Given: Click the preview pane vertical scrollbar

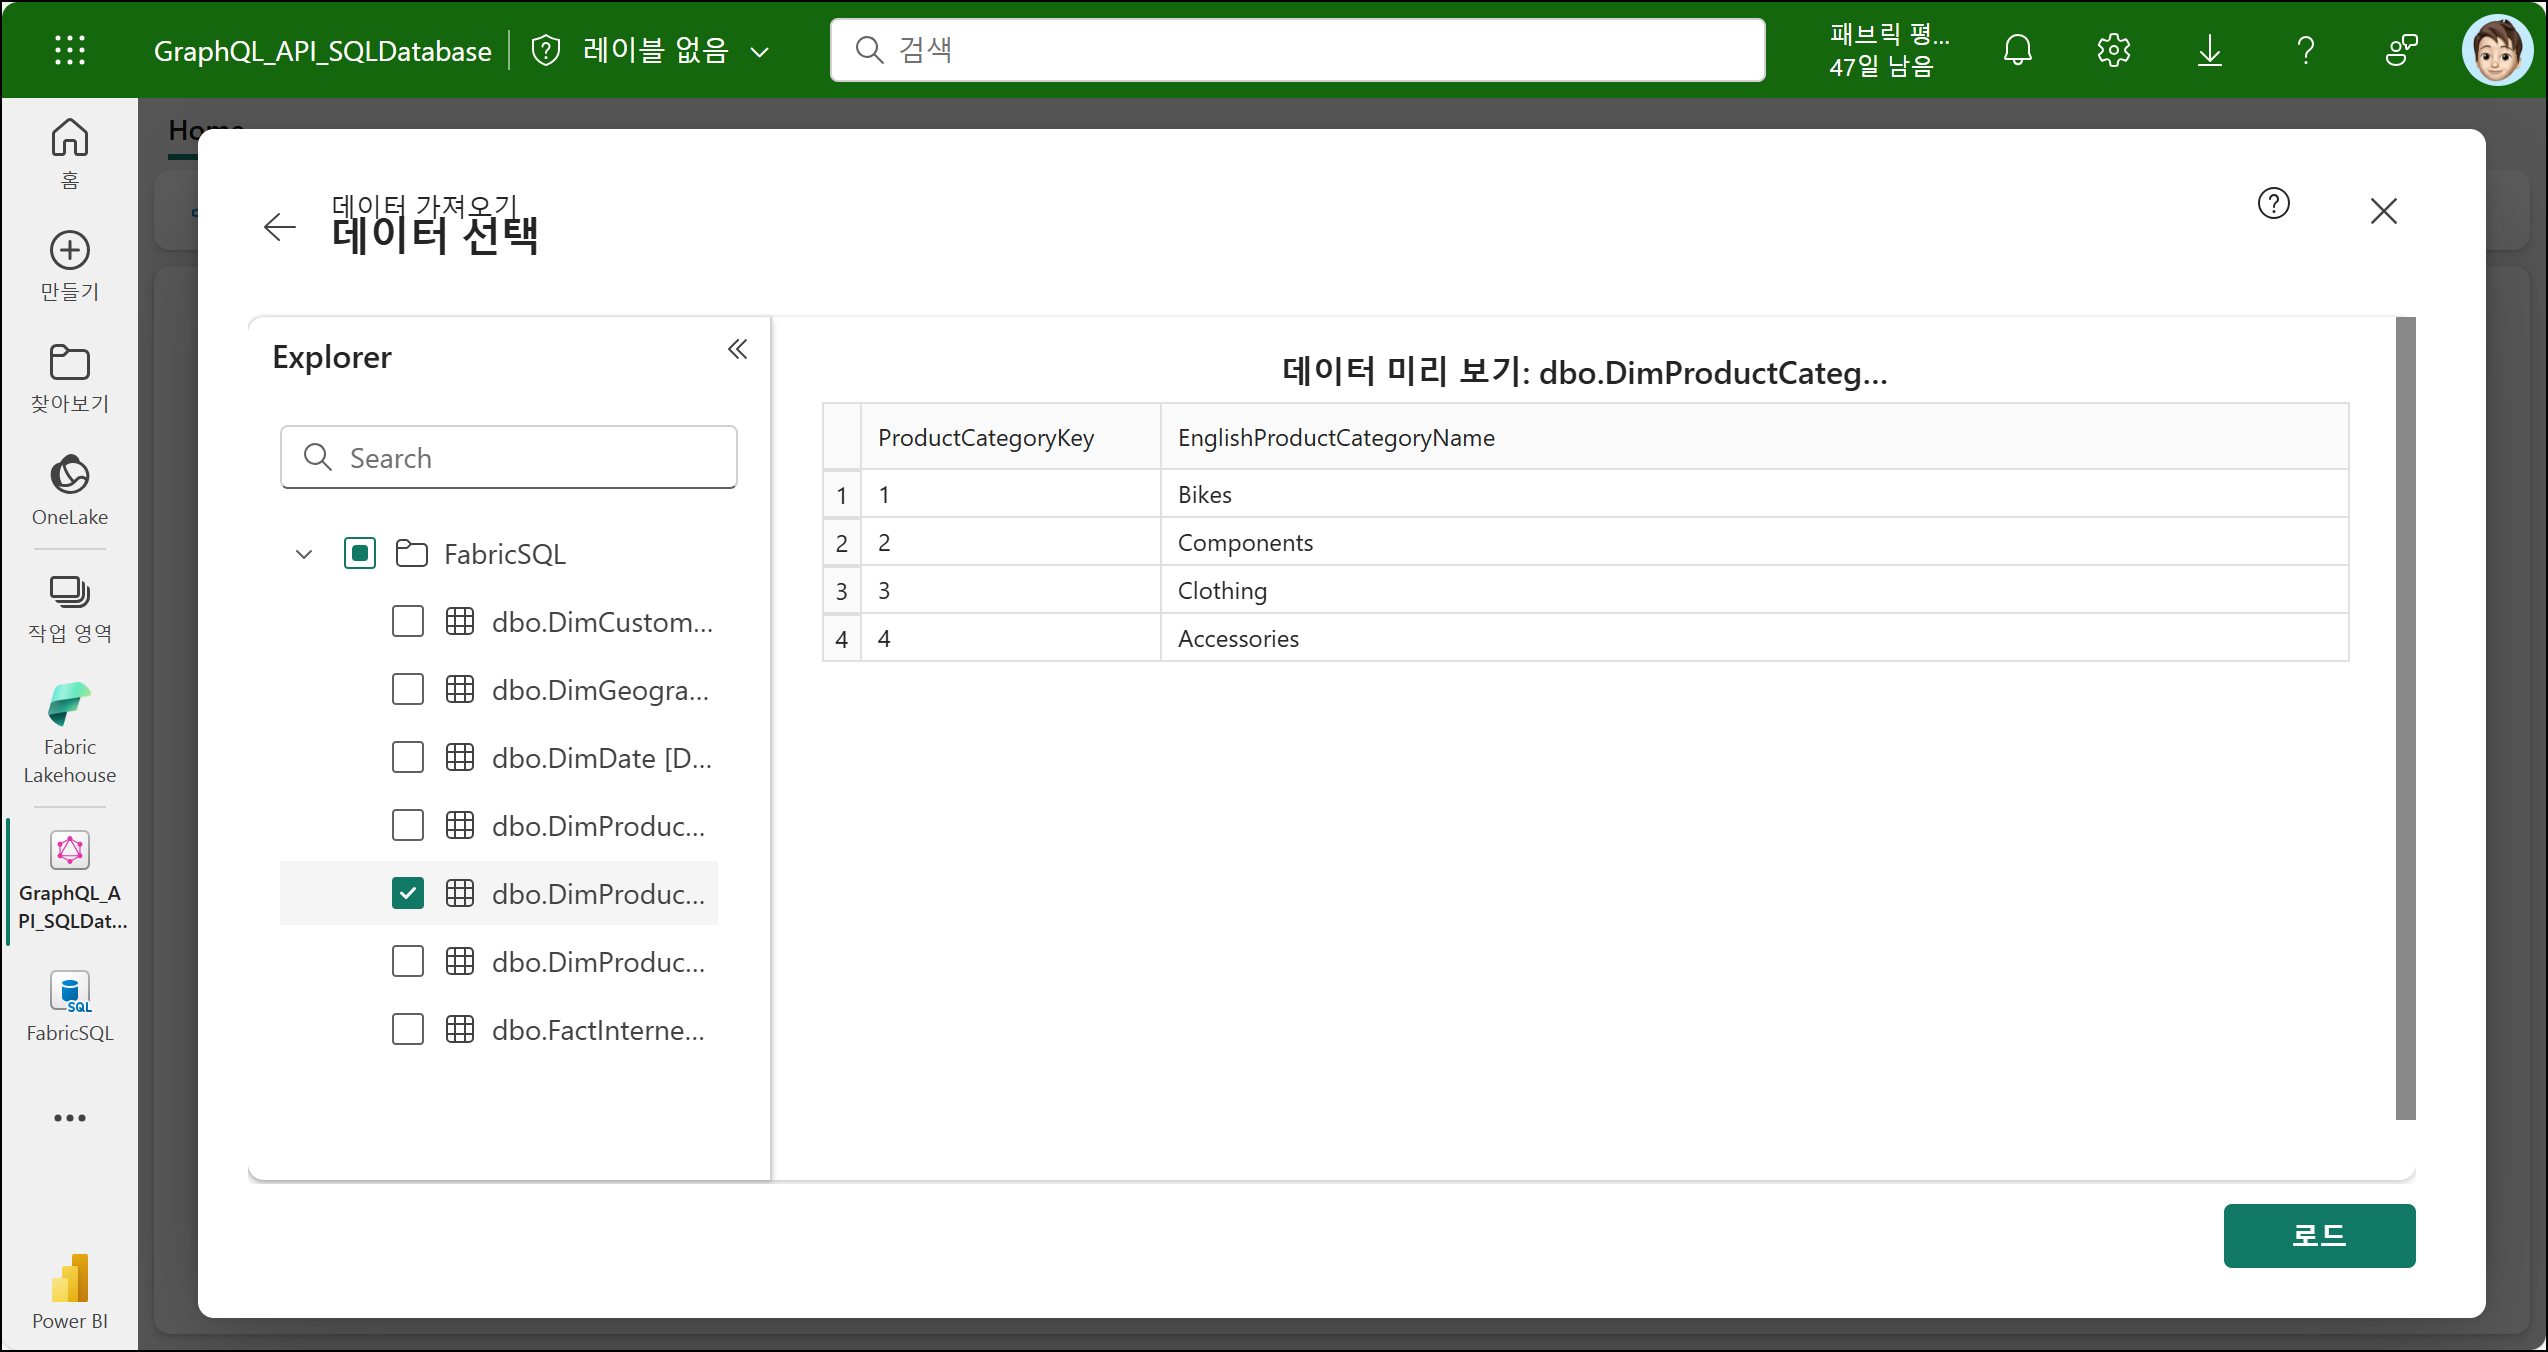Looking at the screenshot, I should coord(2406,718).
